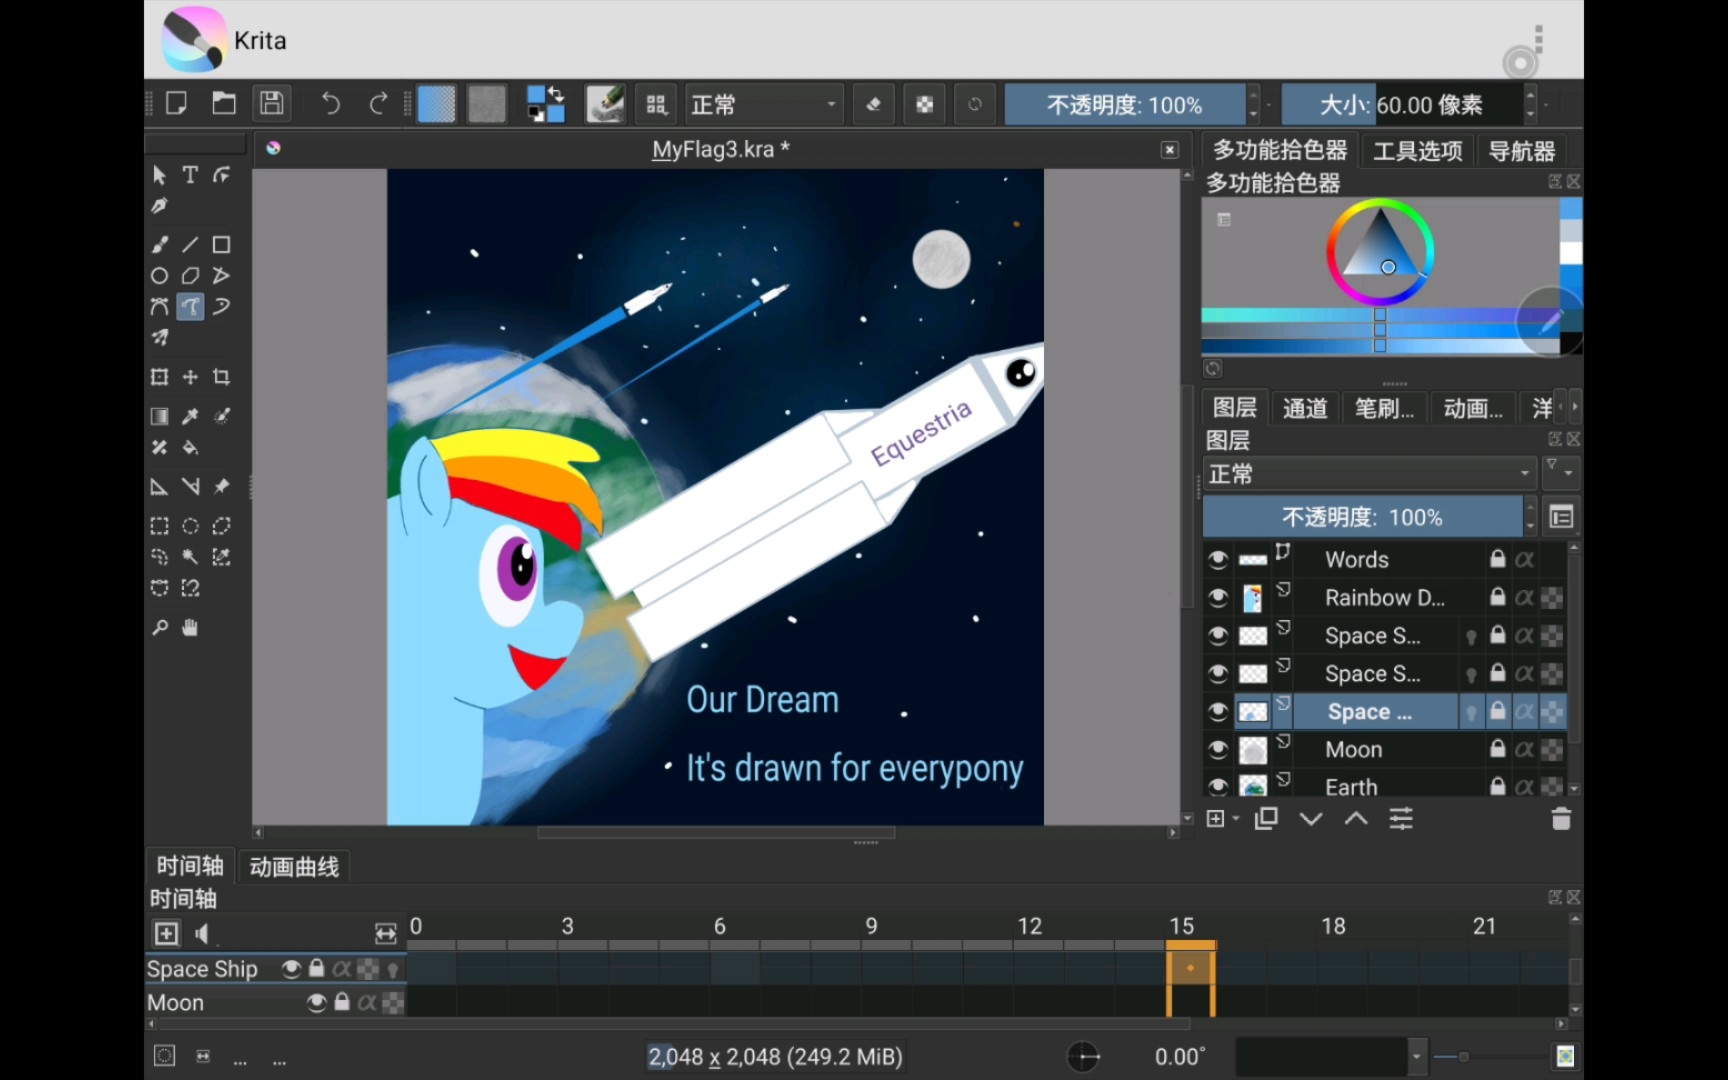The width and height of the screenshot is (1728, 1080).
Task: Move the layer down in stack
Action: pyautogui.click(x=1311, y=819)
